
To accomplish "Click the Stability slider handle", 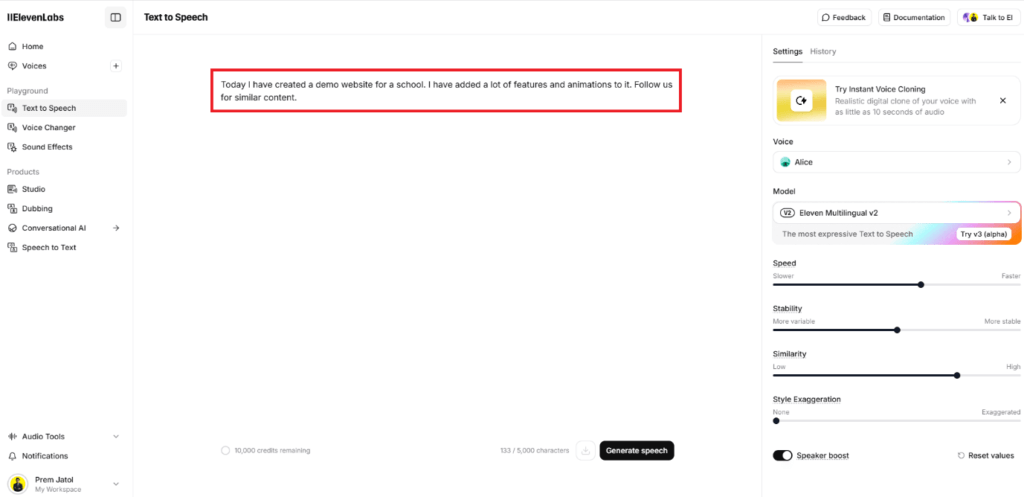I will pyautogui.click(x=897, y=330).
